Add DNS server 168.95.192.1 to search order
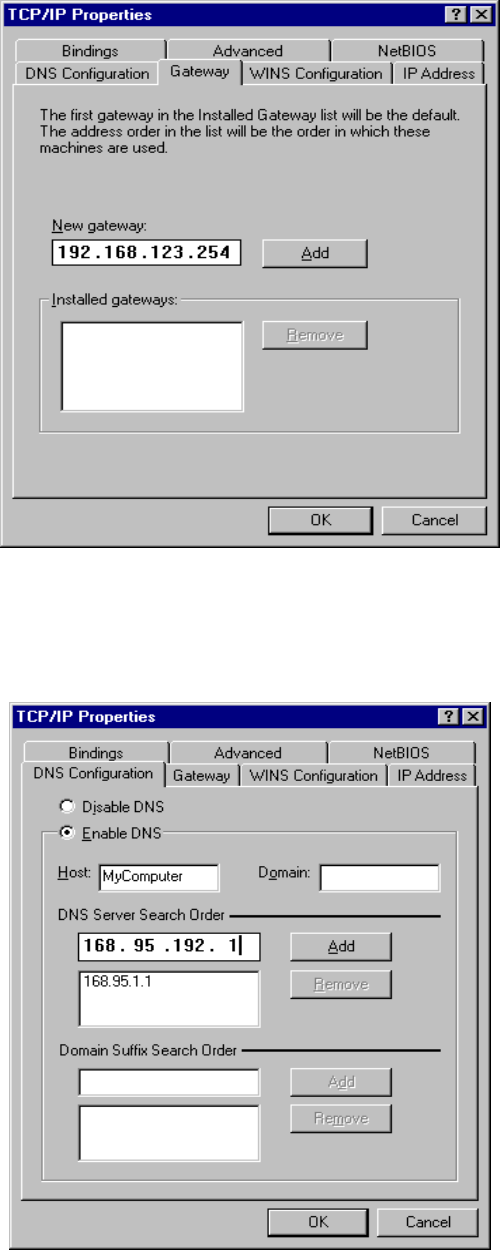500x1250 pixels. [x=341, y=946]
